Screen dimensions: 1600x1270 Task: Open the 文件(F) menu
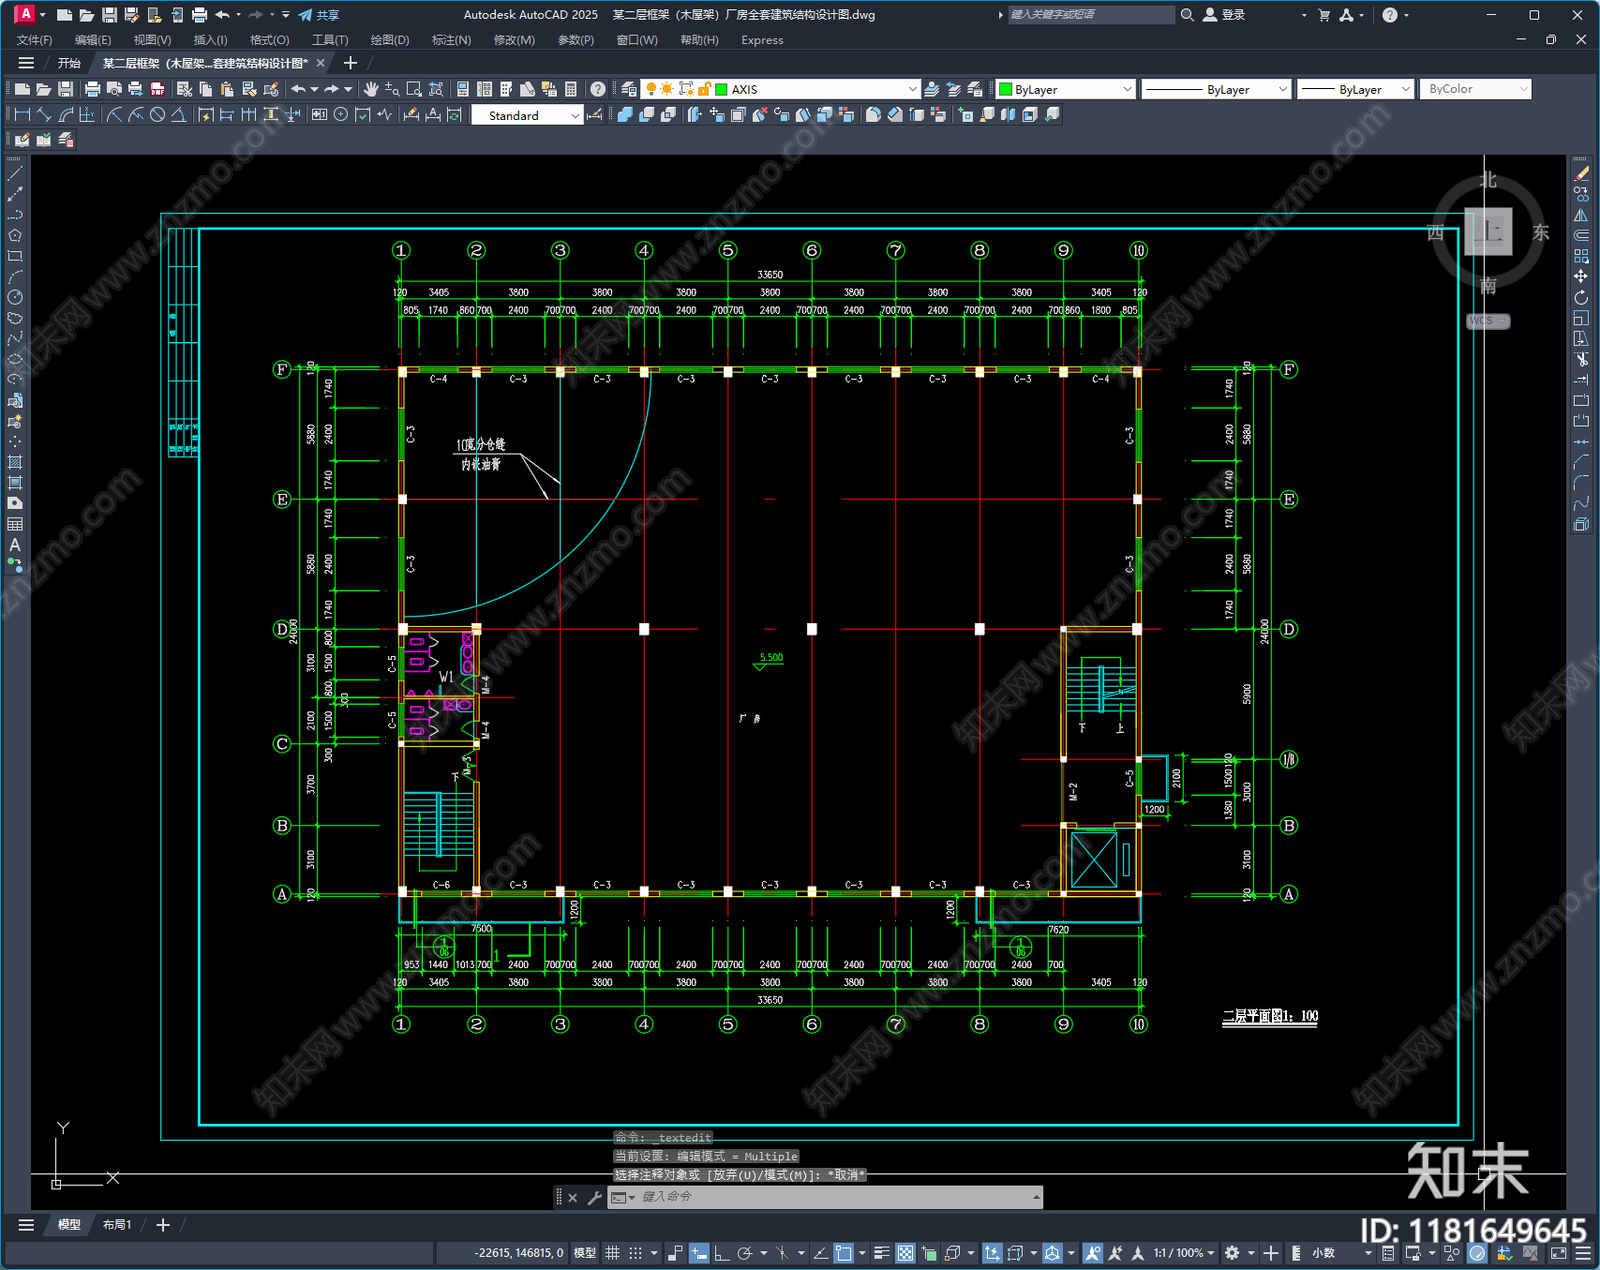click(35, 40)
